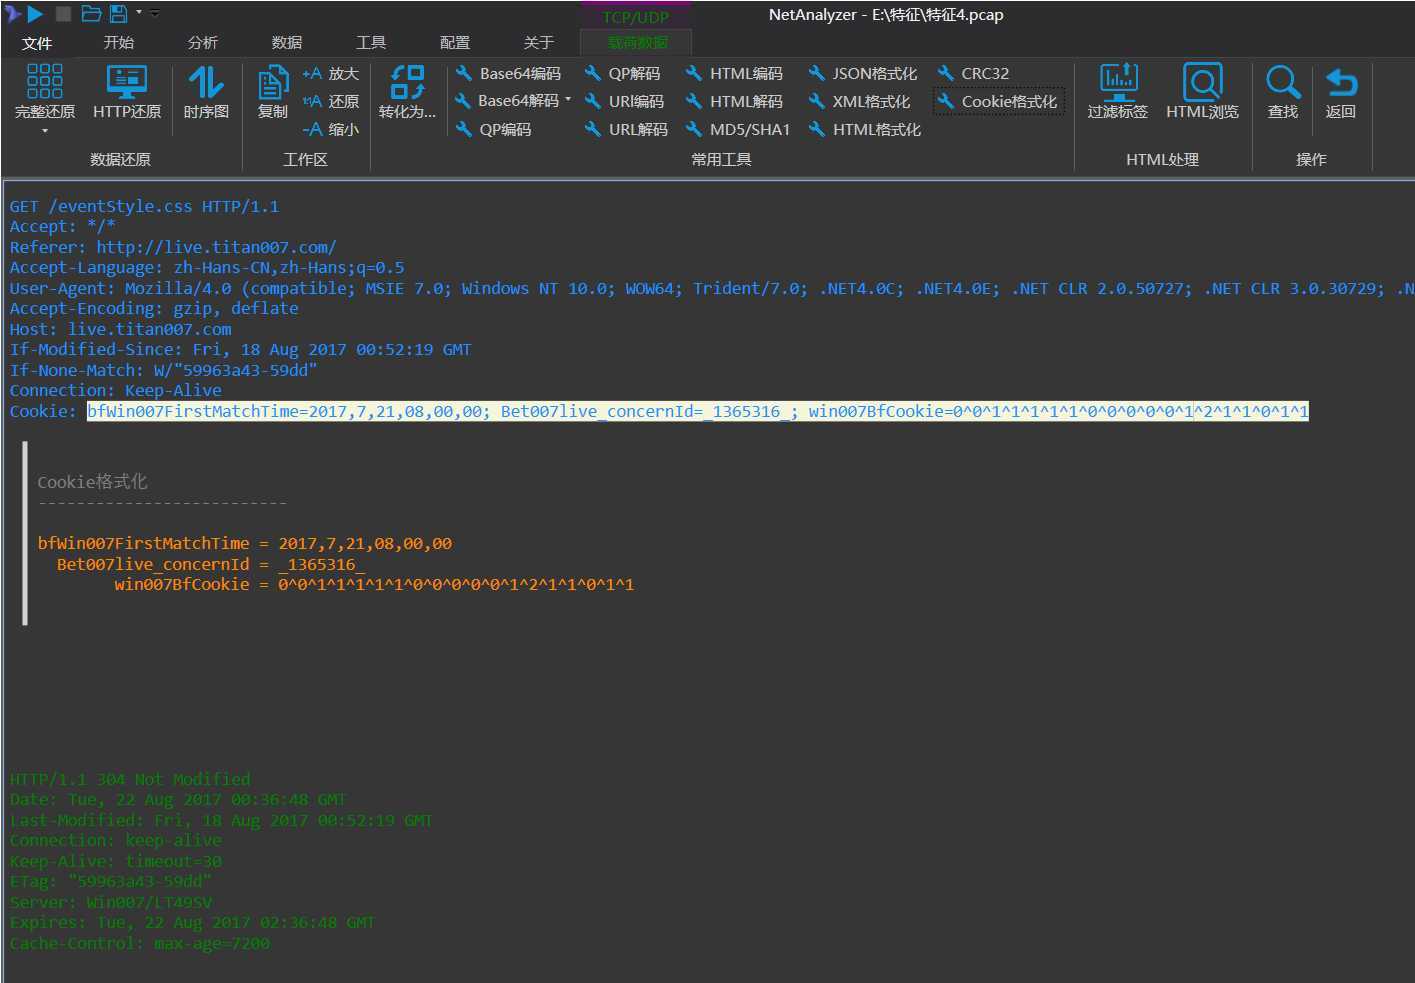Click the HTTP/1.1 304 Not Modified line
1415x983 pixels.
(x=130, y=779)
